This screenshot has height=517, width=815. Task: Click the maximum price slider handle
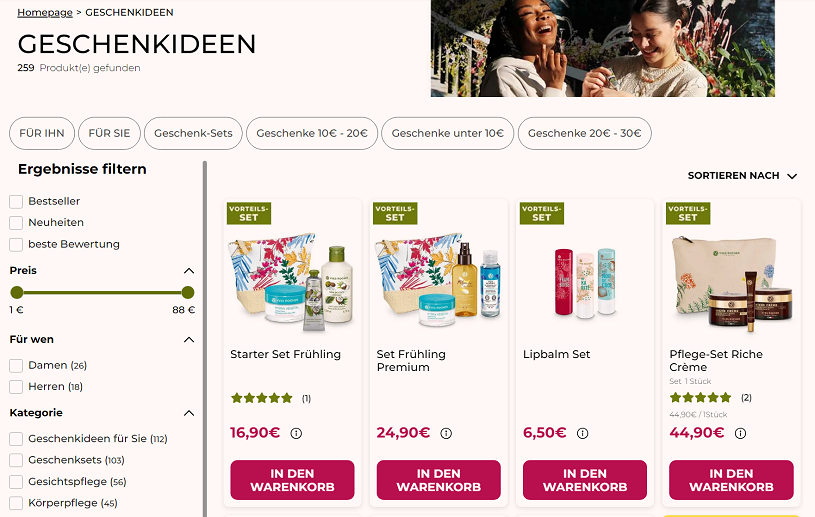pyautogui.click(x=188, y=293)
